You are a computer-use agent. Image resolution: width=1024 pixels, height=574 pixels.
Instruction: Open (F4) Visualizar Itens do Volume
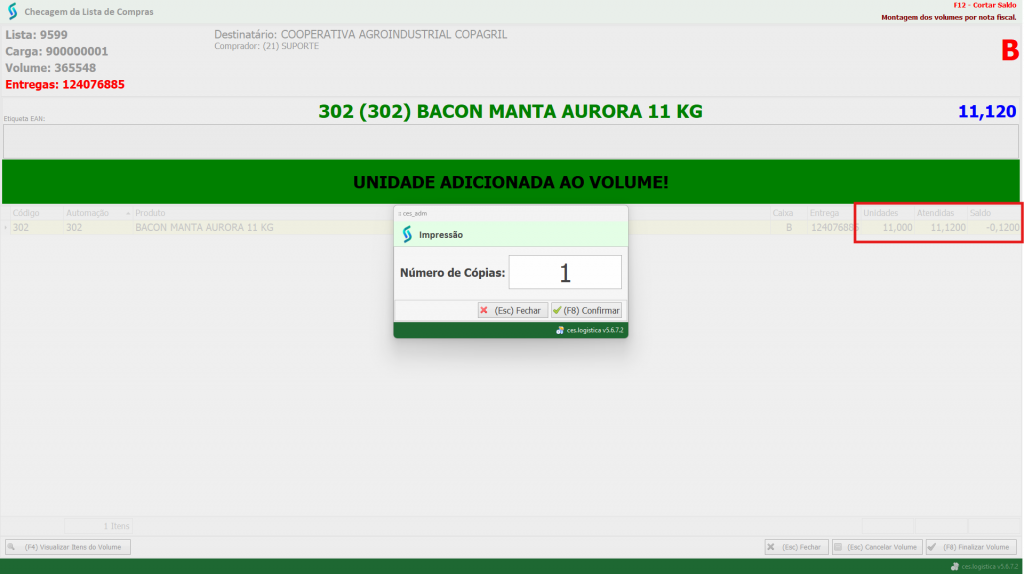click(x=68, y=547)
